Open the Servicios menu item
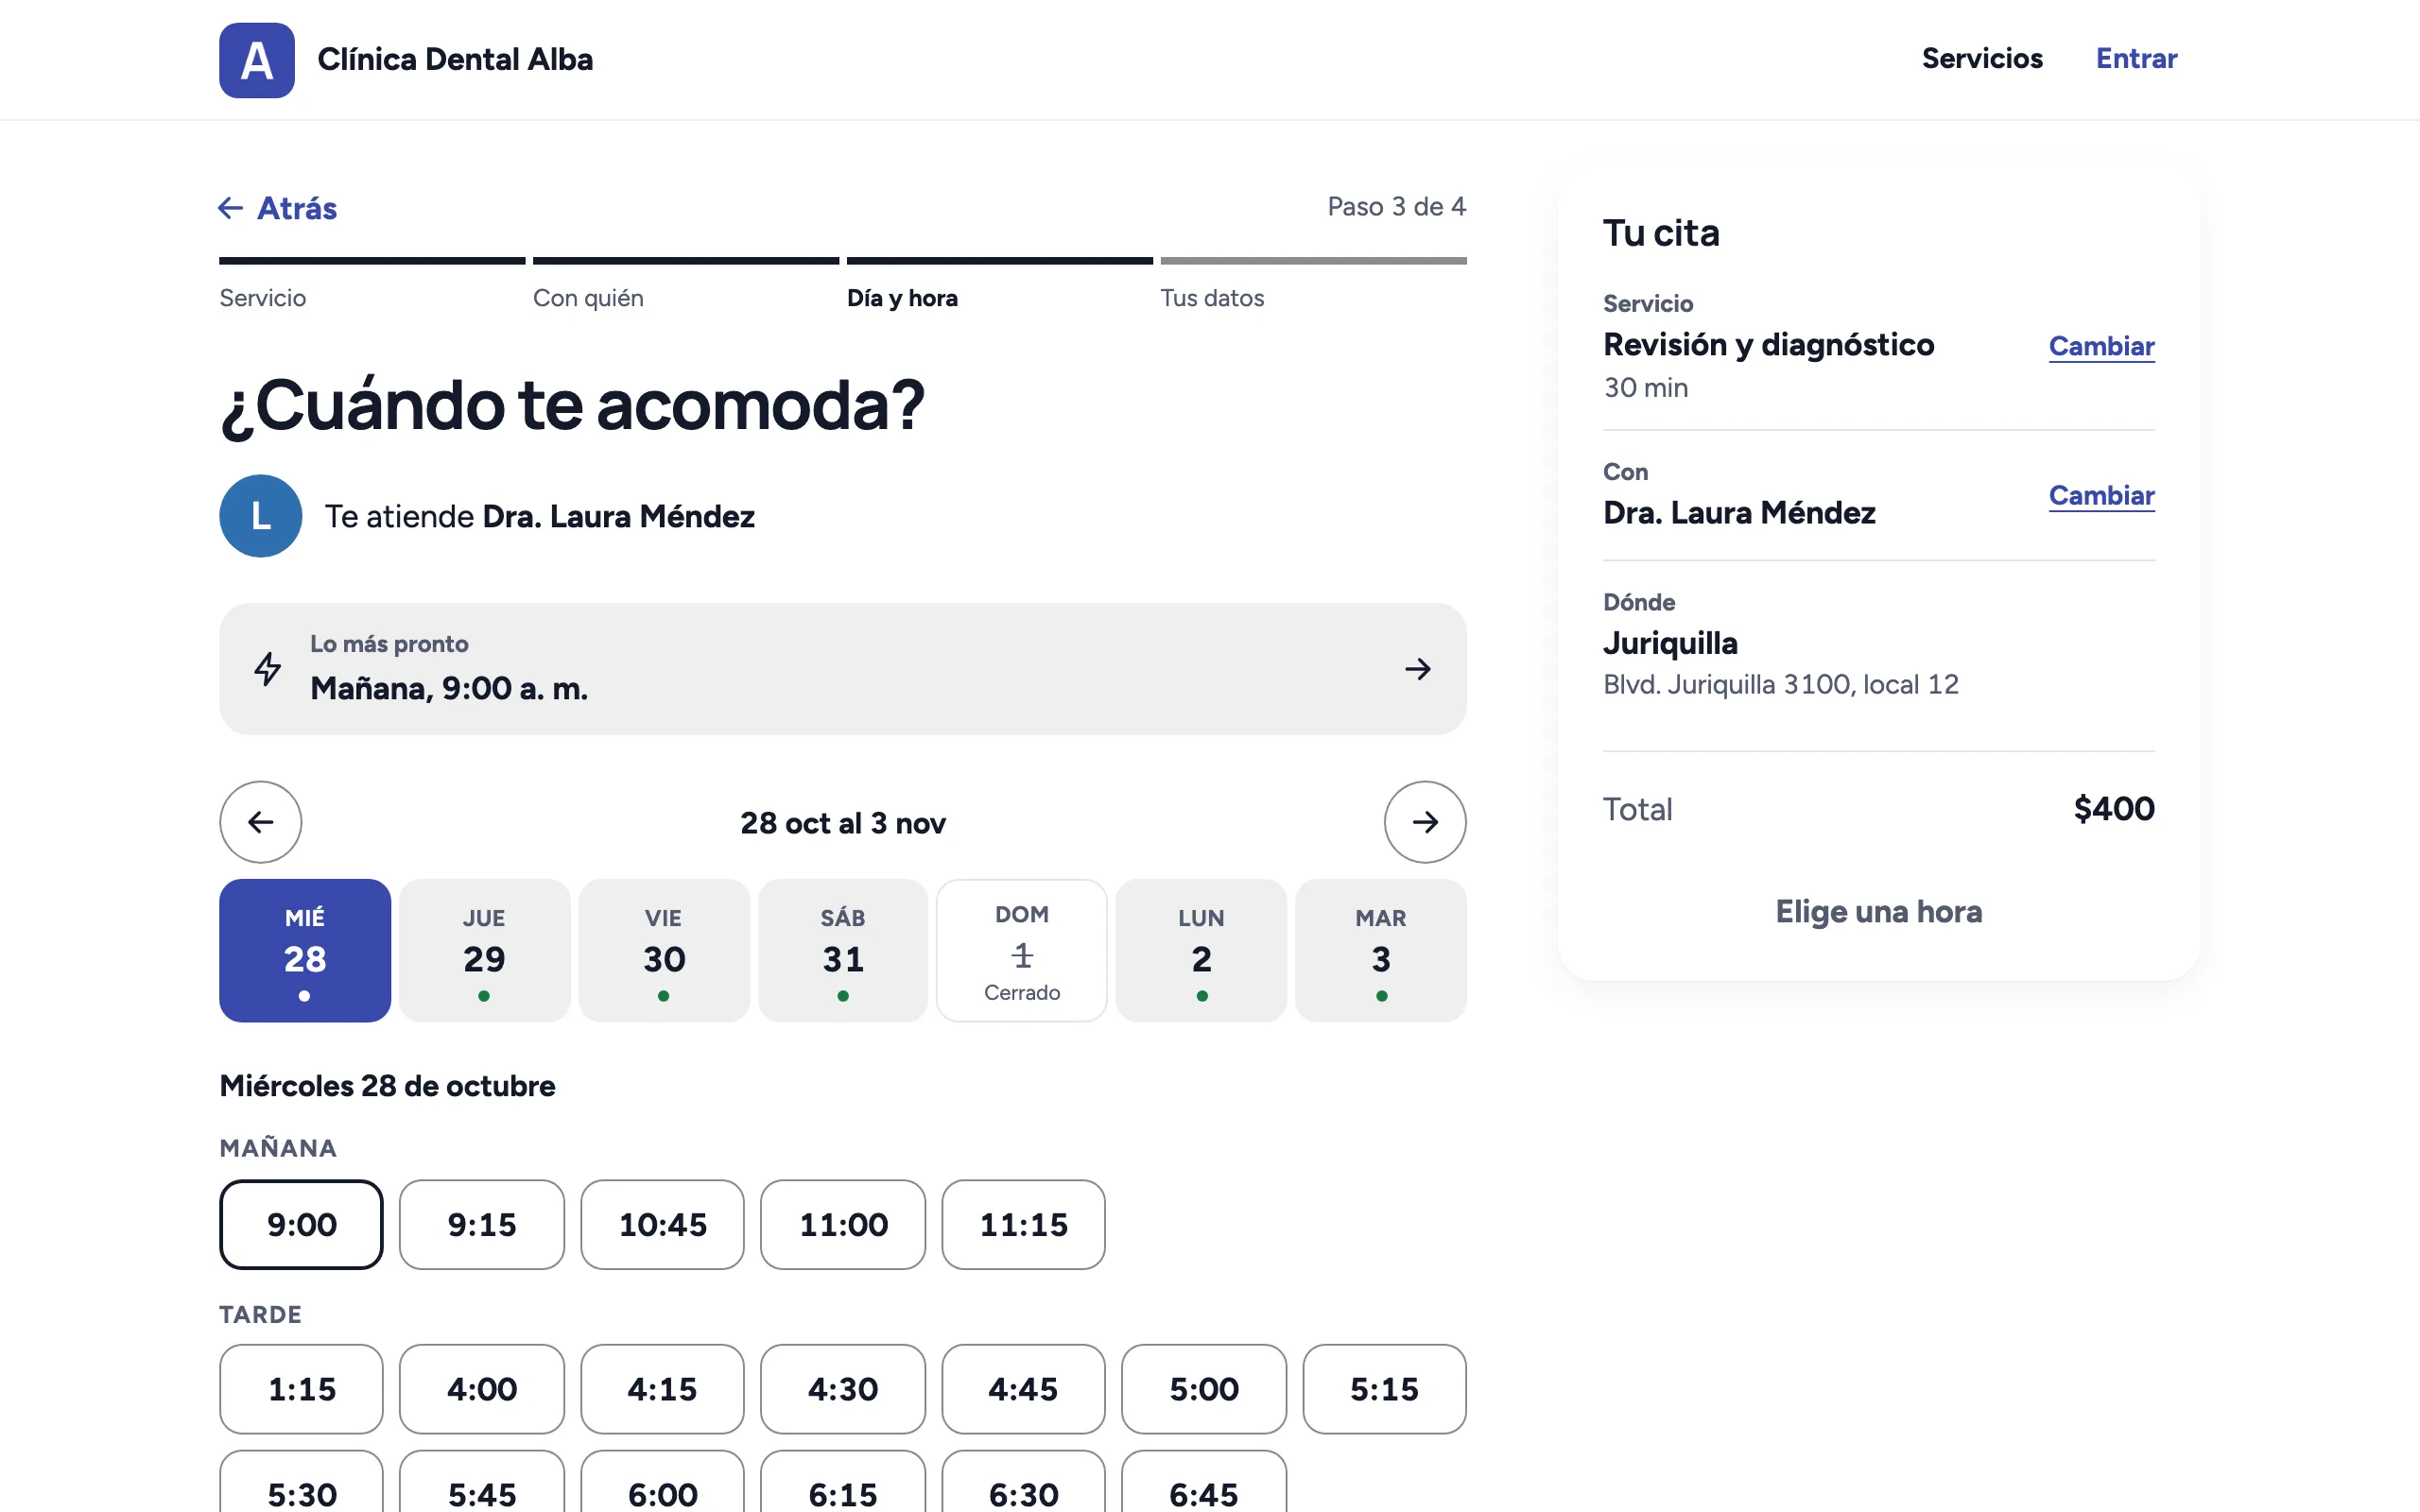The image size is (2420, 1512). point(1982,58)
